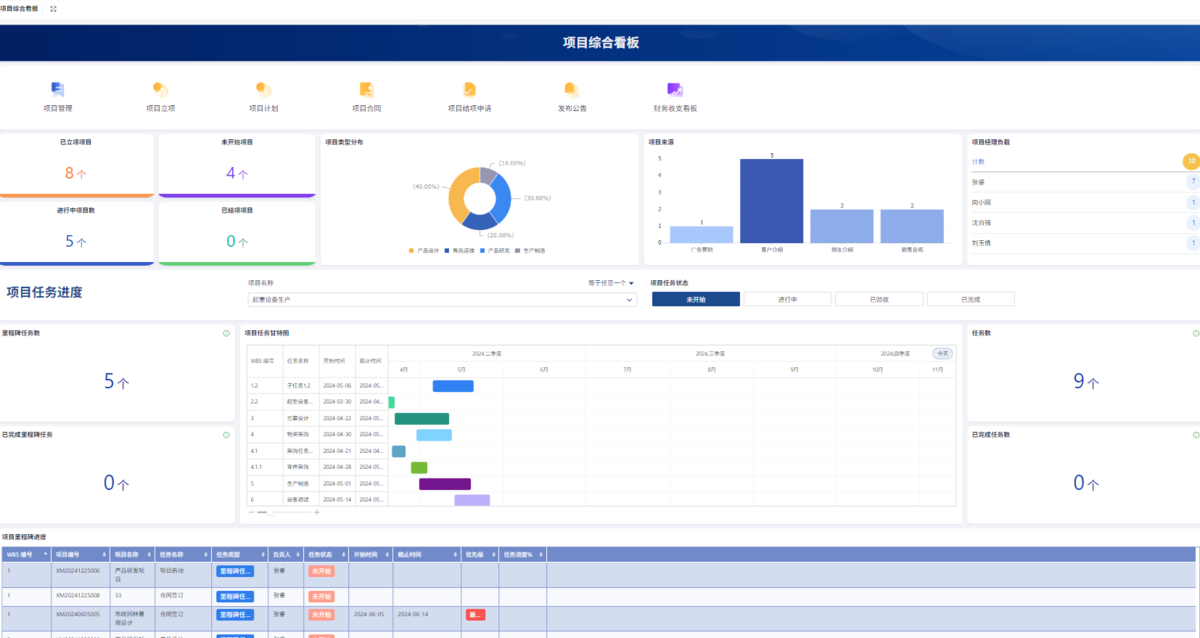Click the 客户介绍 bar in 项目来源 chart
The height and width of the screenshot is (638, 1200).
click(771, 201)
